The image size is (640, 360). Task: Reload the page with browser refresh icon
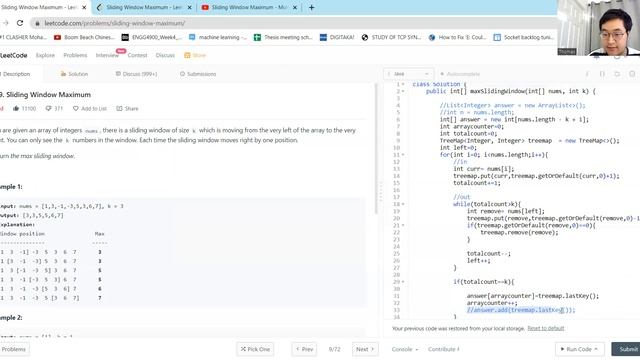(x=20, y=23)
